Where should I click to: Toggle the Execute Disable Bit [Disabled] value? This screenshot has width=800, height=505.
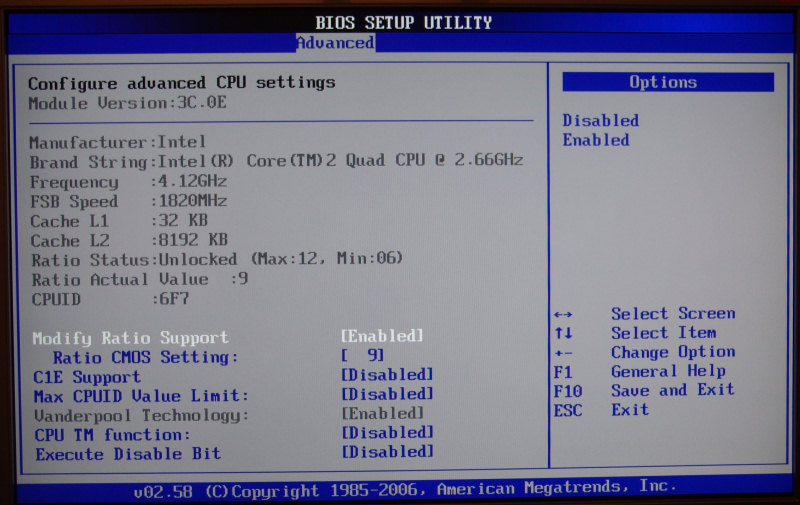[387, 452]
